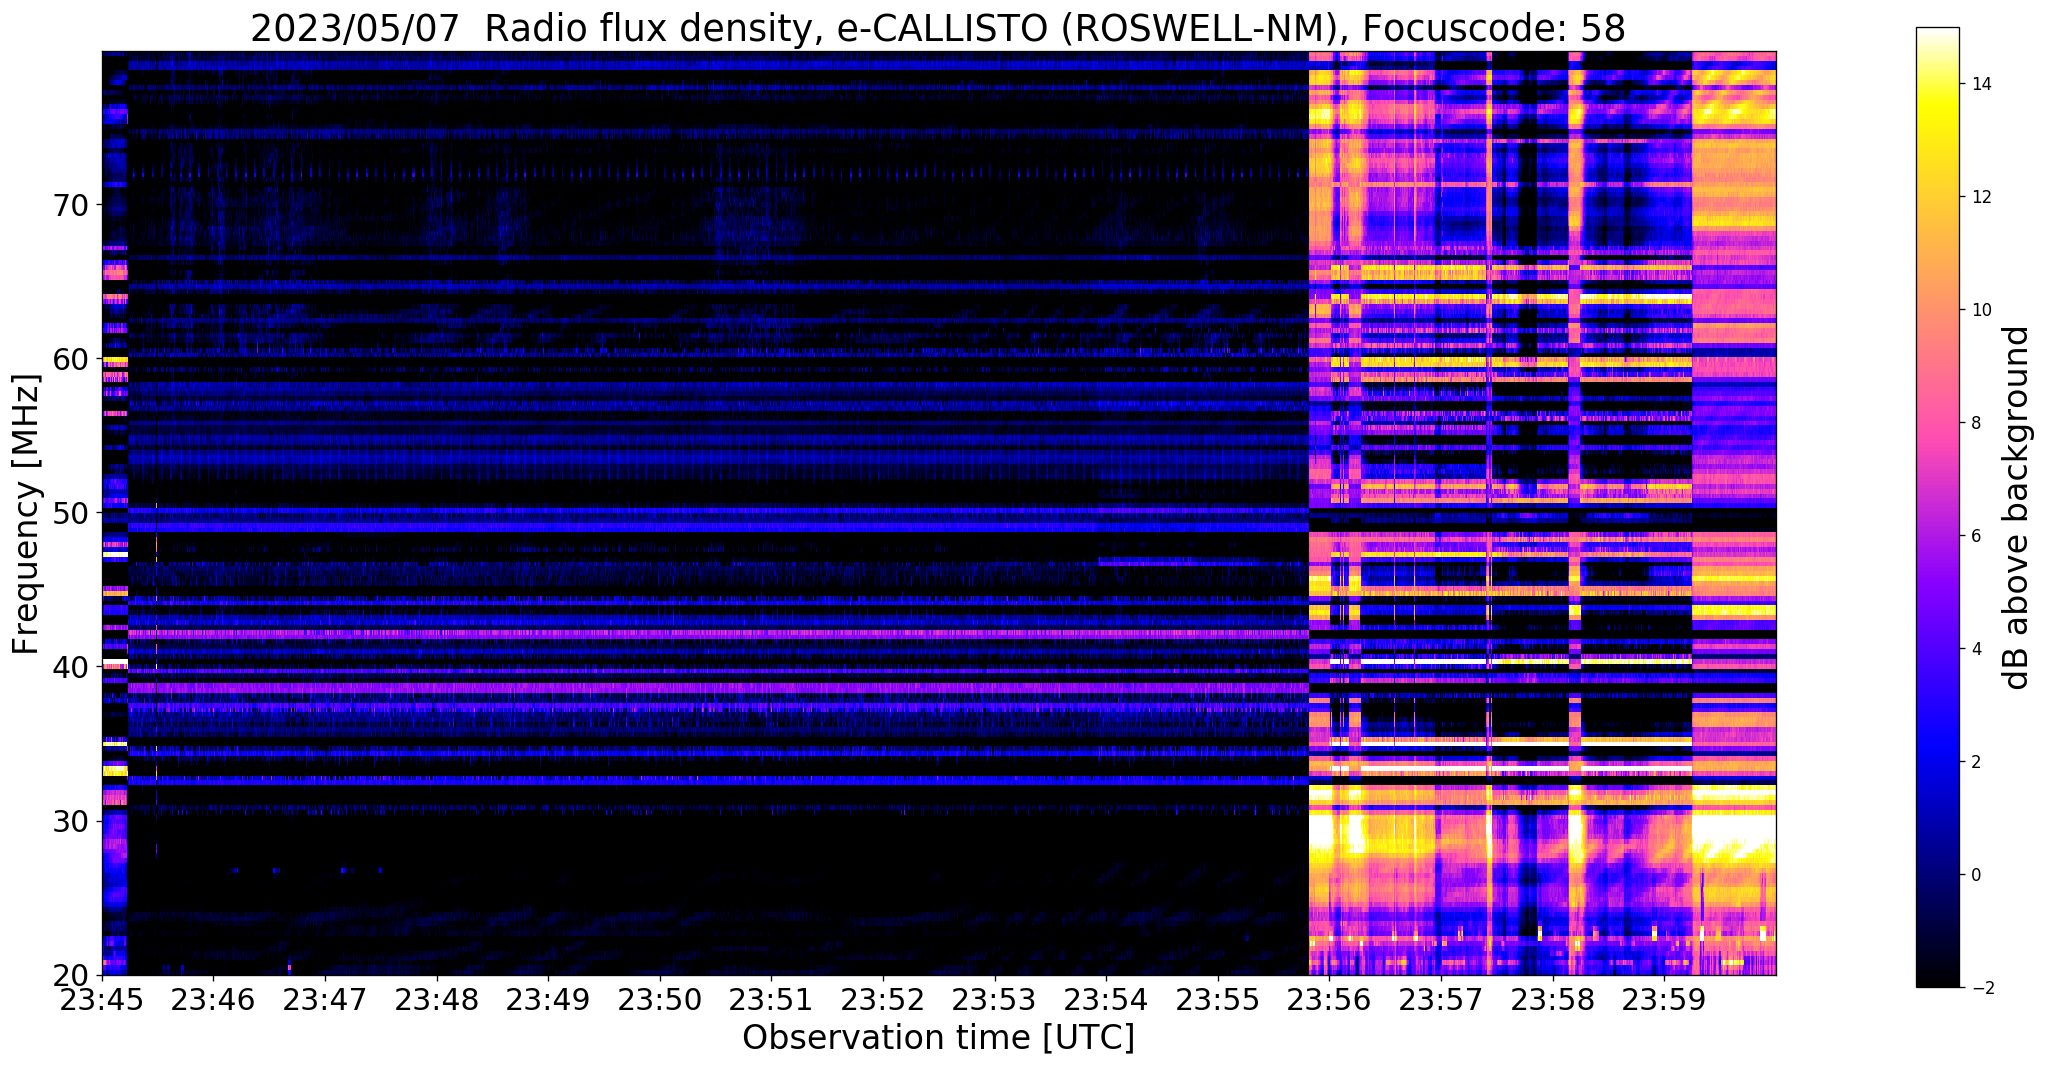Image resolution: width=2047 pixels, height=1067 pixels.
Task: Click the 23:56 time tick label
Action: coord(1330,1000)
